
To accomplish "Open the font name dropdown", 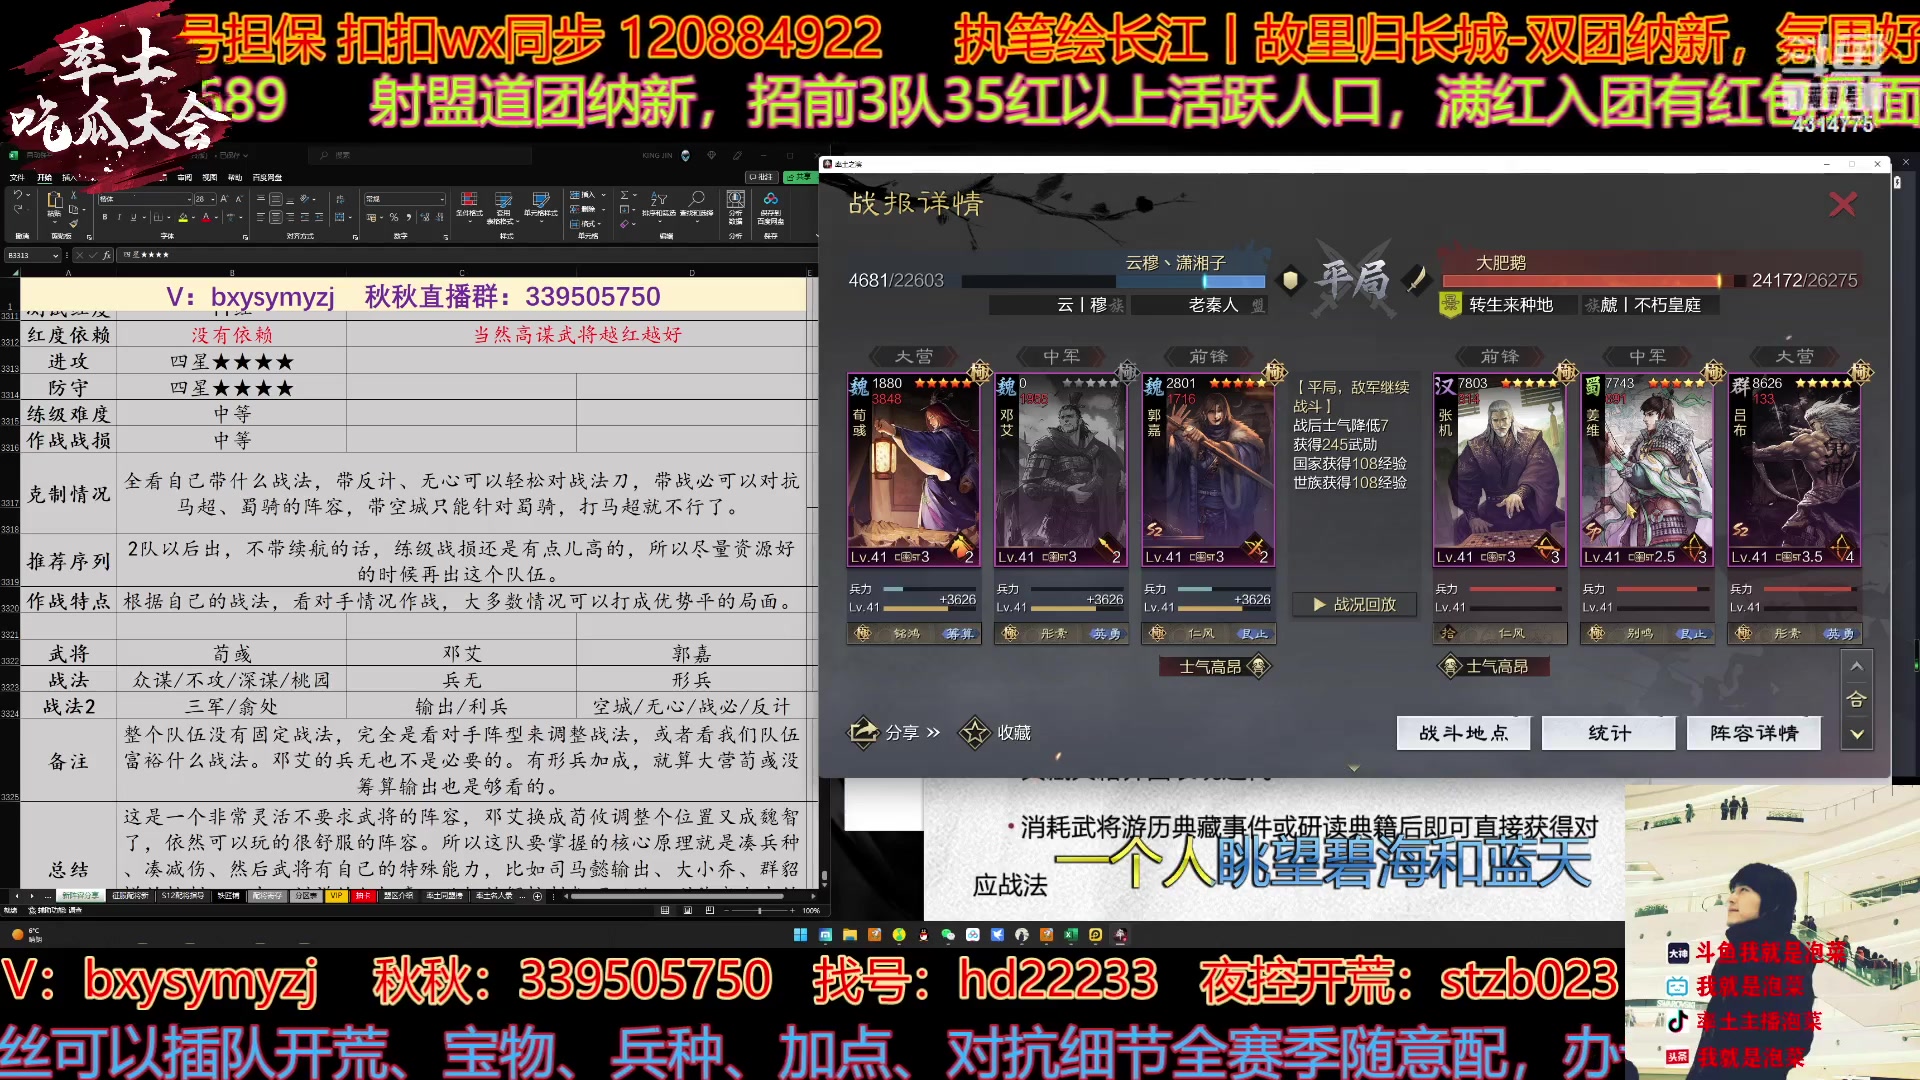I will pos(189,199).
